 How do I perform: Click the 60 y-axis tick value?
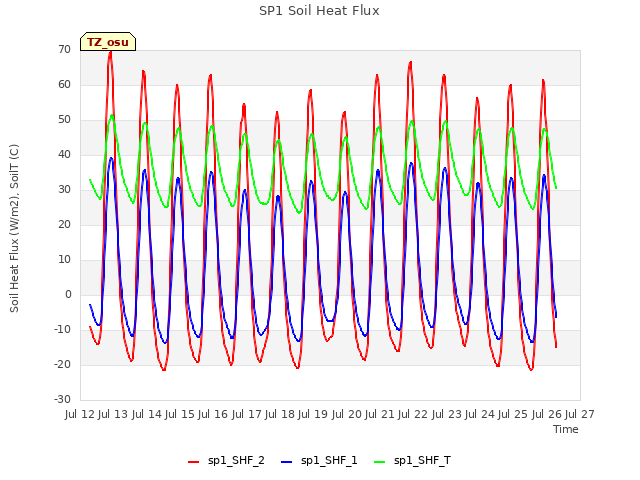tap(64, 84)
